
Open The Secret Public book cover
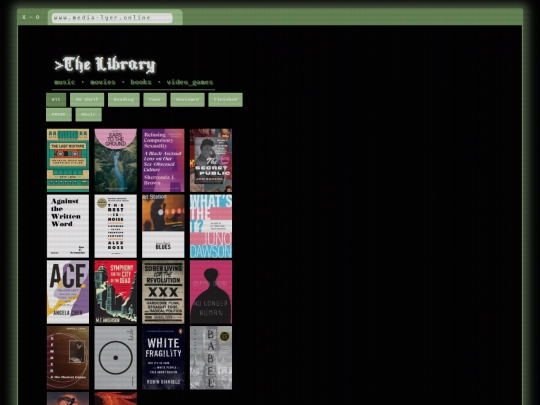[211, 160]
